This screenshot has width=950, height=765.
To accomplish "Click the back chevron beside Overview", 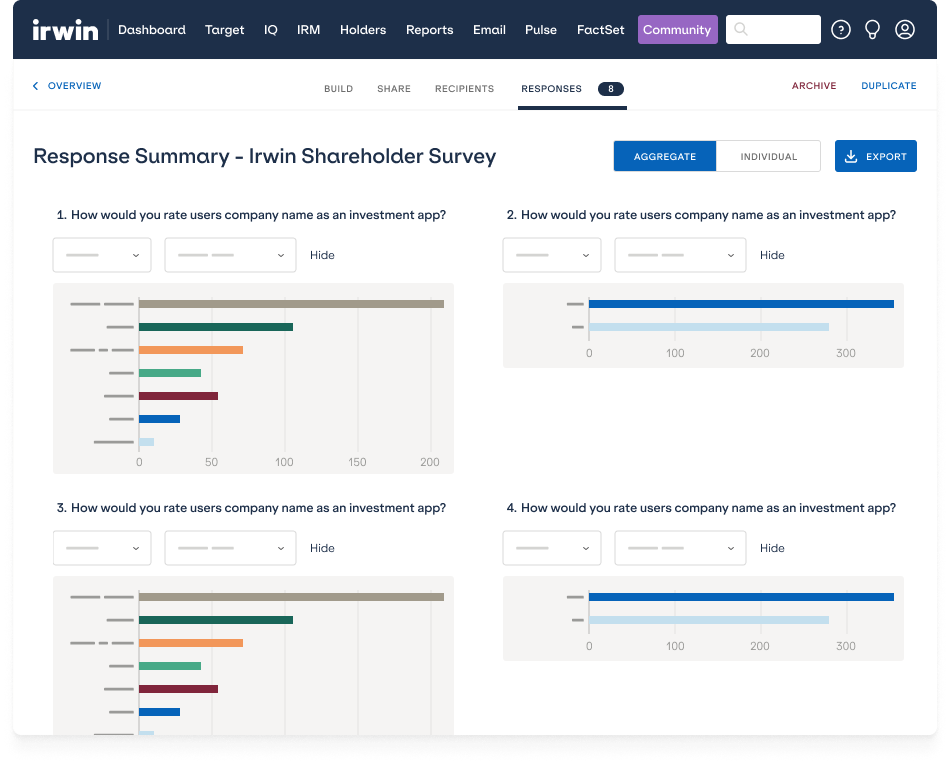I will coord(35,86).
